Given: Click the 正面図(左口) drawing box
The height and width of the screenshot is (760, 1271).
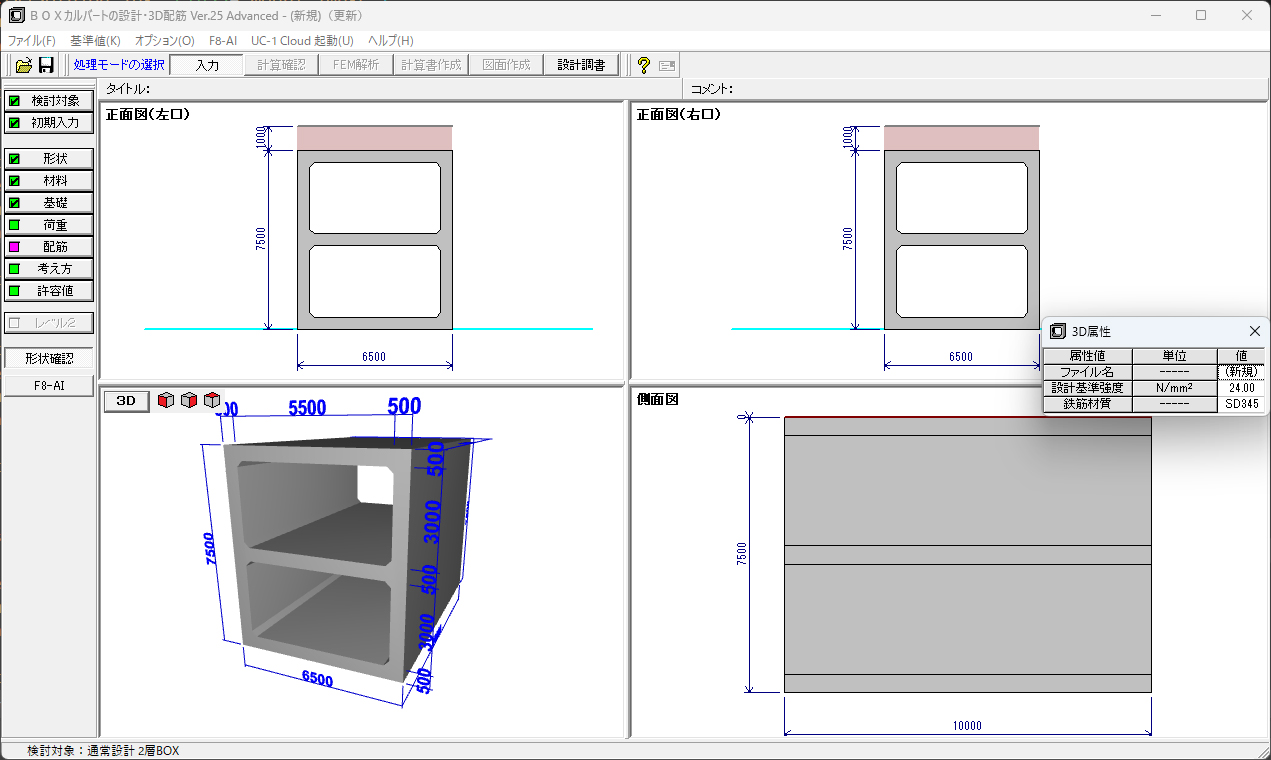Looking at the screenshot, I should click(x=375, y=239).
